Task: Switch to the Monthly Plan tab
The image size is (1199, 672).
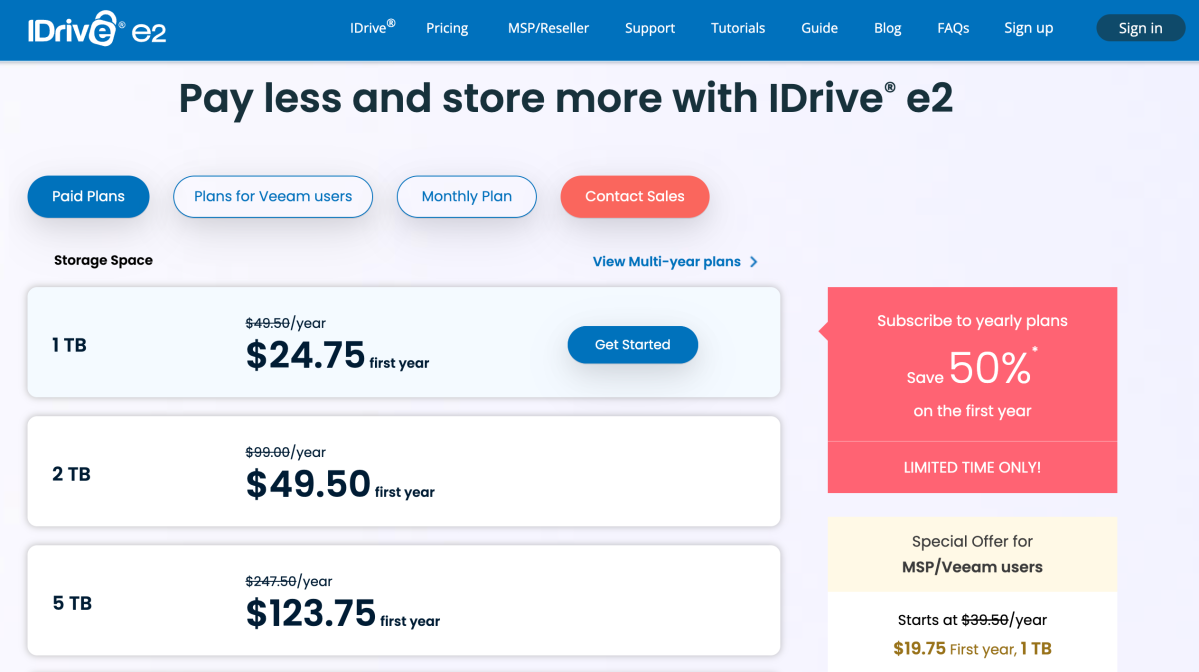Action: click(x=466, y=196)
